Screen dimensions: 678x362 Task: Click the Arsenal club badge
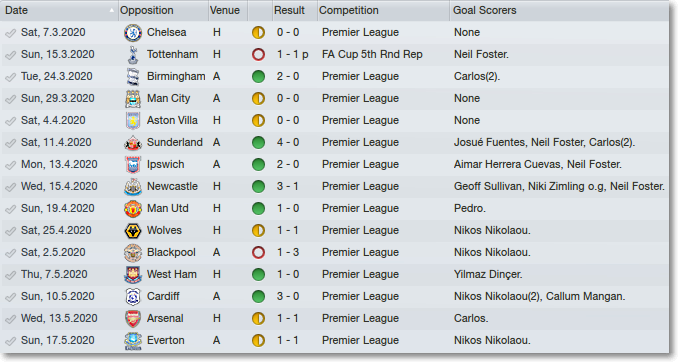(x=133, y=319)
